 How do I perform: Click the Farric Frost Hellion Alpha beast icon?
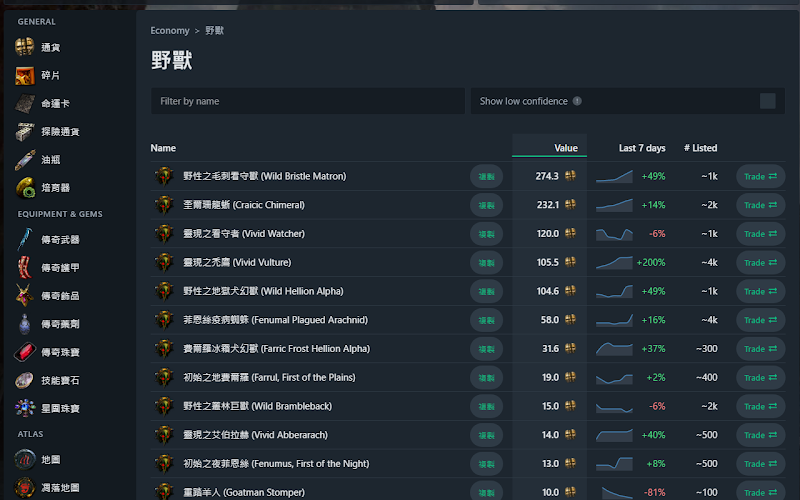point(164,348)
